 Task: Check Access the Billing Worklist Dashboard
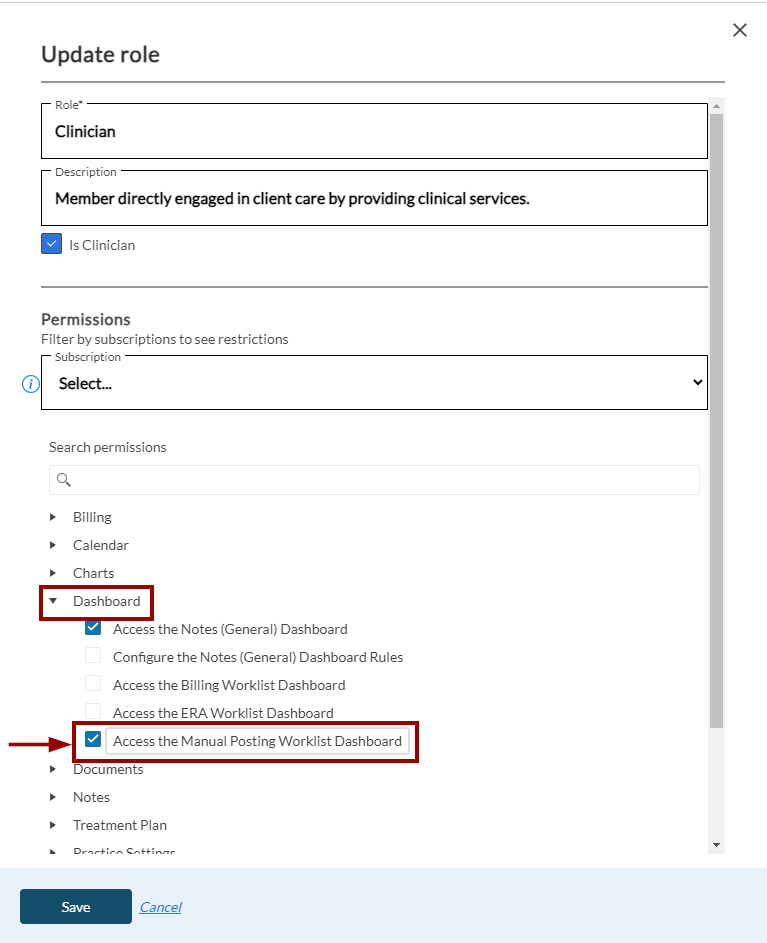click(x=93, y=685)
